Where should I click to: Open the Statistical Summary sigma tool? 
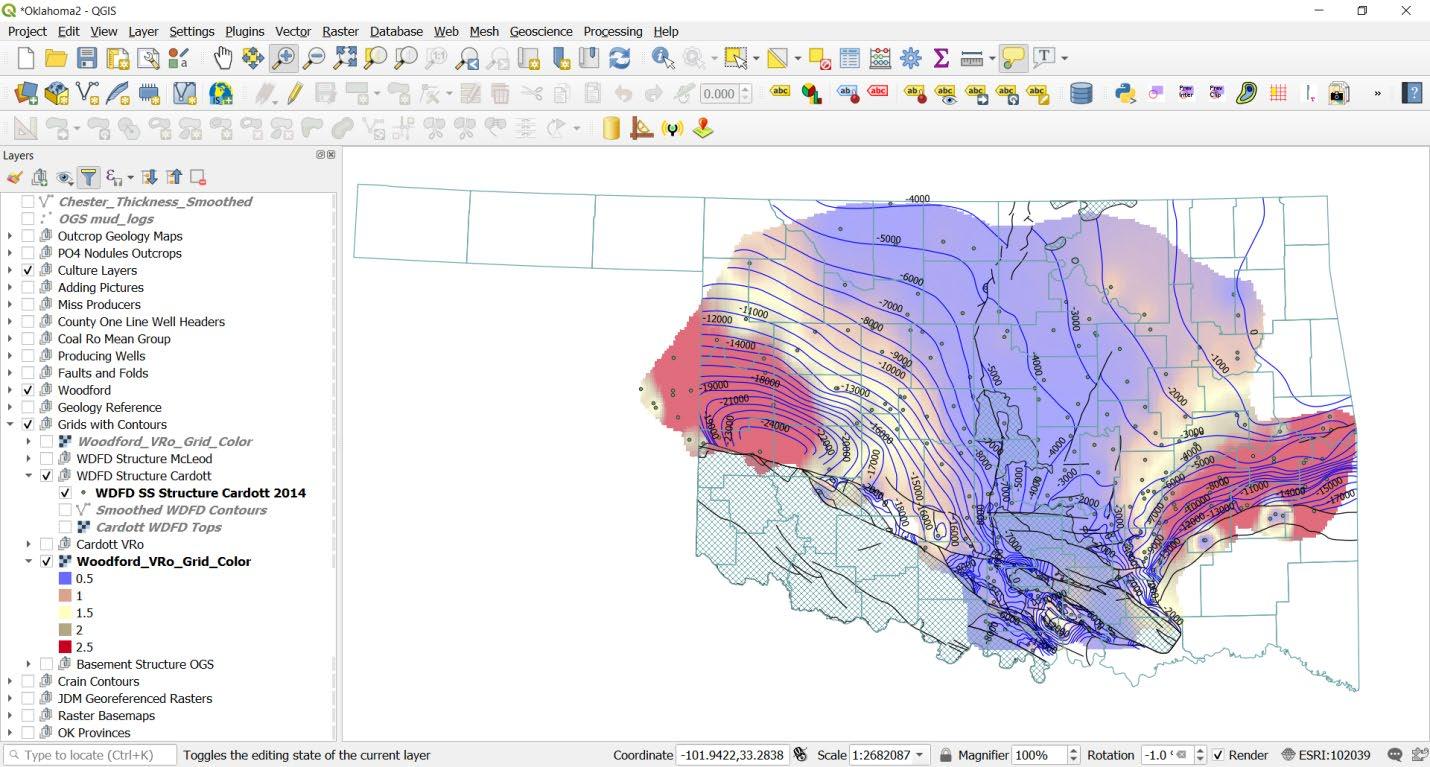tap(941, 58)
